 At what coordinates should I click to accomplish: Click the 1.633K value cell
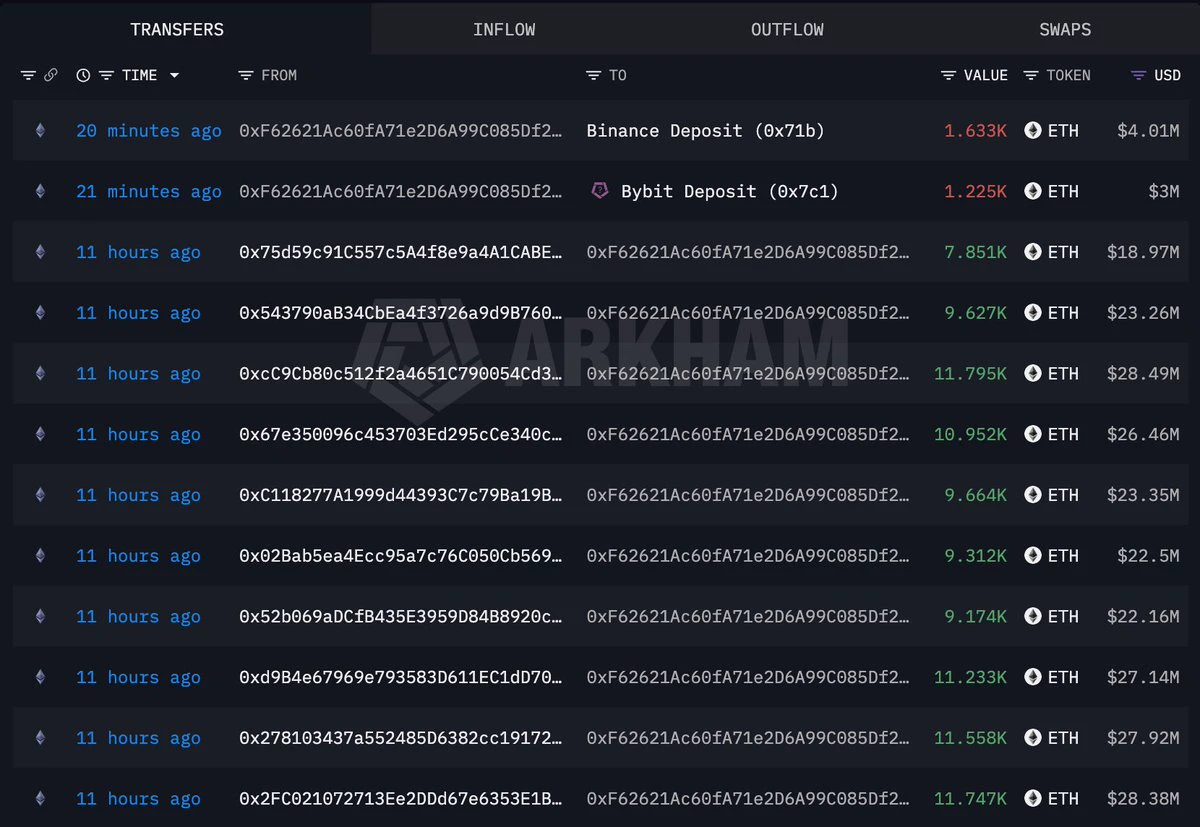pyautogui.click(x=975, y=131)
